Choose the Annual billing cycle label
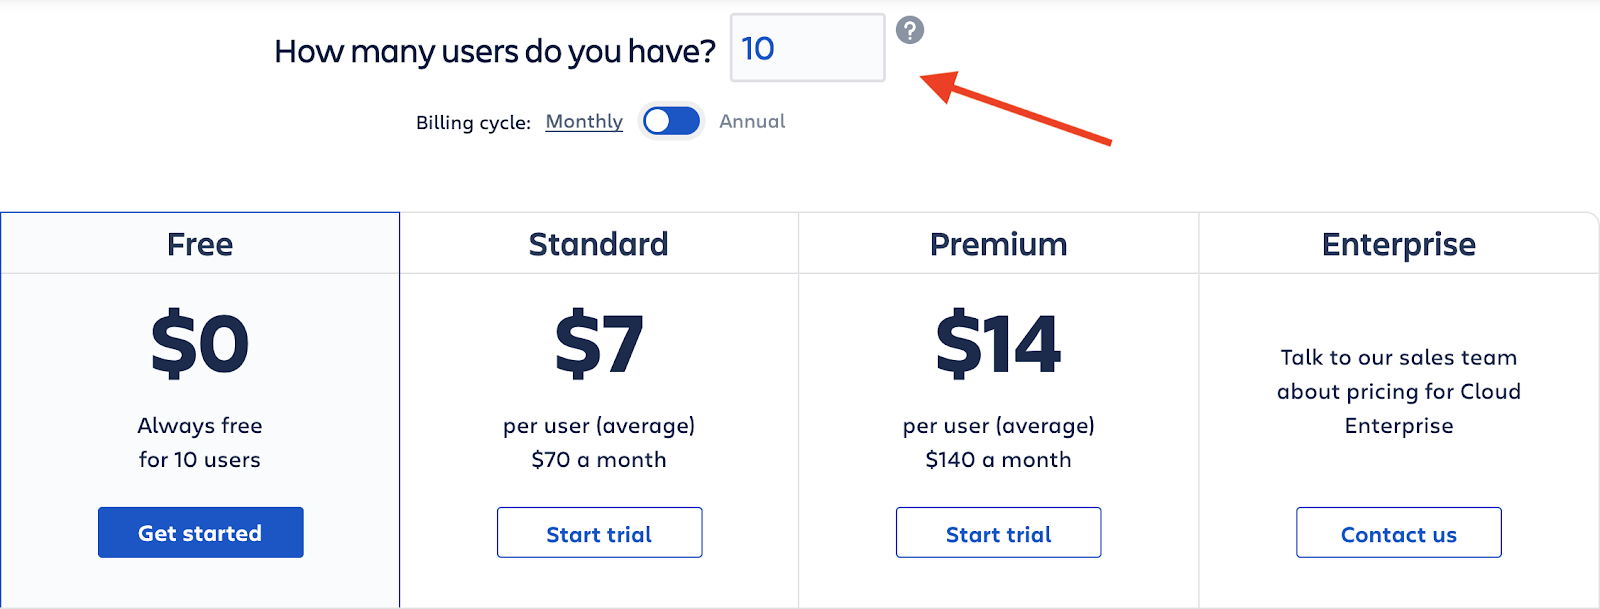Image resolution: width=1600 pixels, height=609 pixels. [752, 121]
